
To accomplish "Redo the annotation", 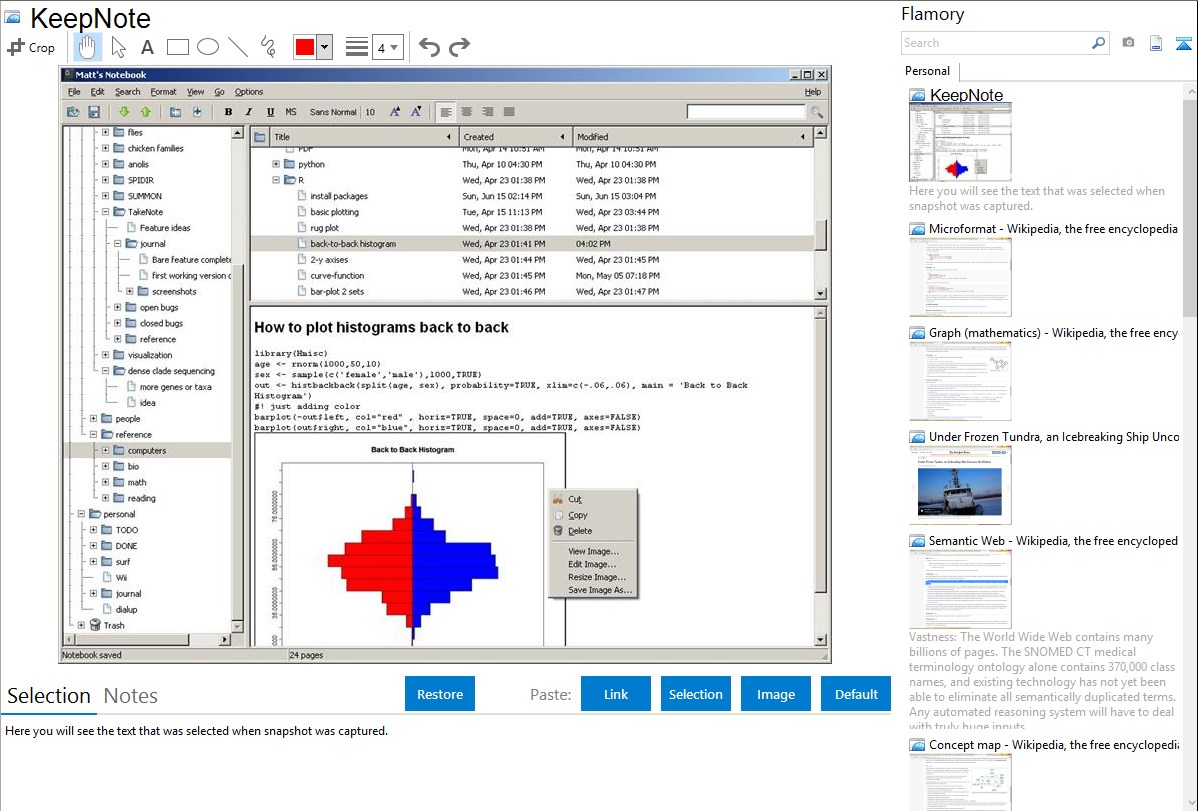I will pyautogui.click(x=459, y=47).
